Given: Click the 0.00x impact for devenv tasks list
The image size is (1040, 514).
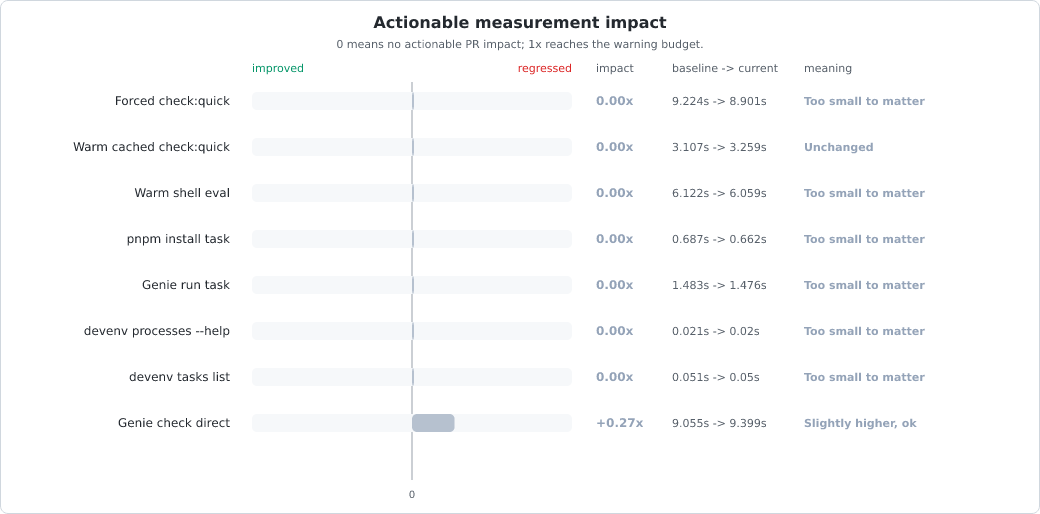Looking at the screenshot, I should pyautogui.click(x=615, y=377).
